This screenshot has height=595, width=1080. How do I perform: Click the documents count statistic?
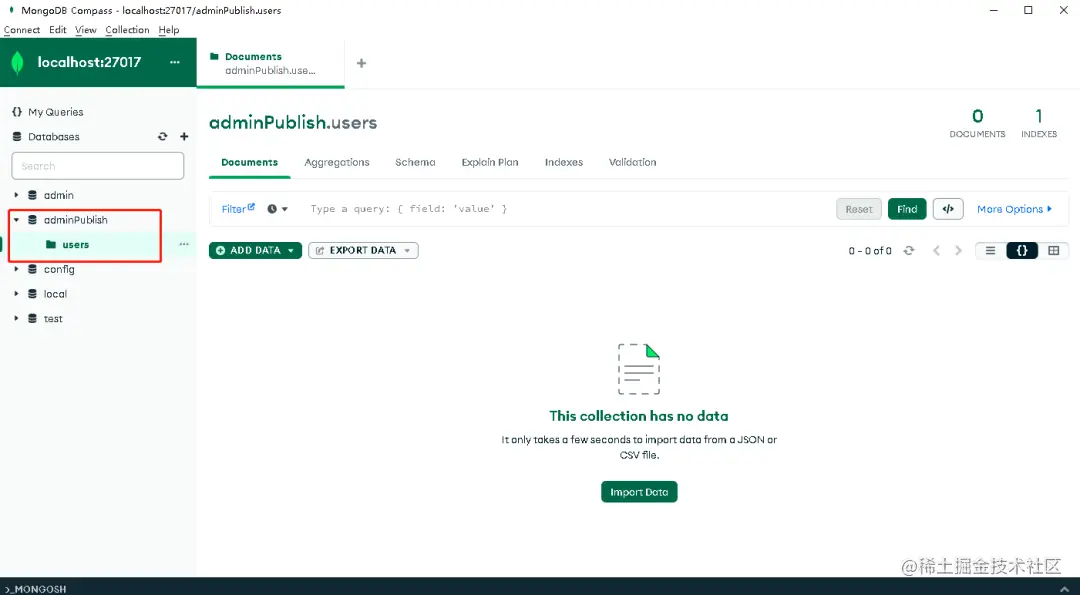[977, 124]
